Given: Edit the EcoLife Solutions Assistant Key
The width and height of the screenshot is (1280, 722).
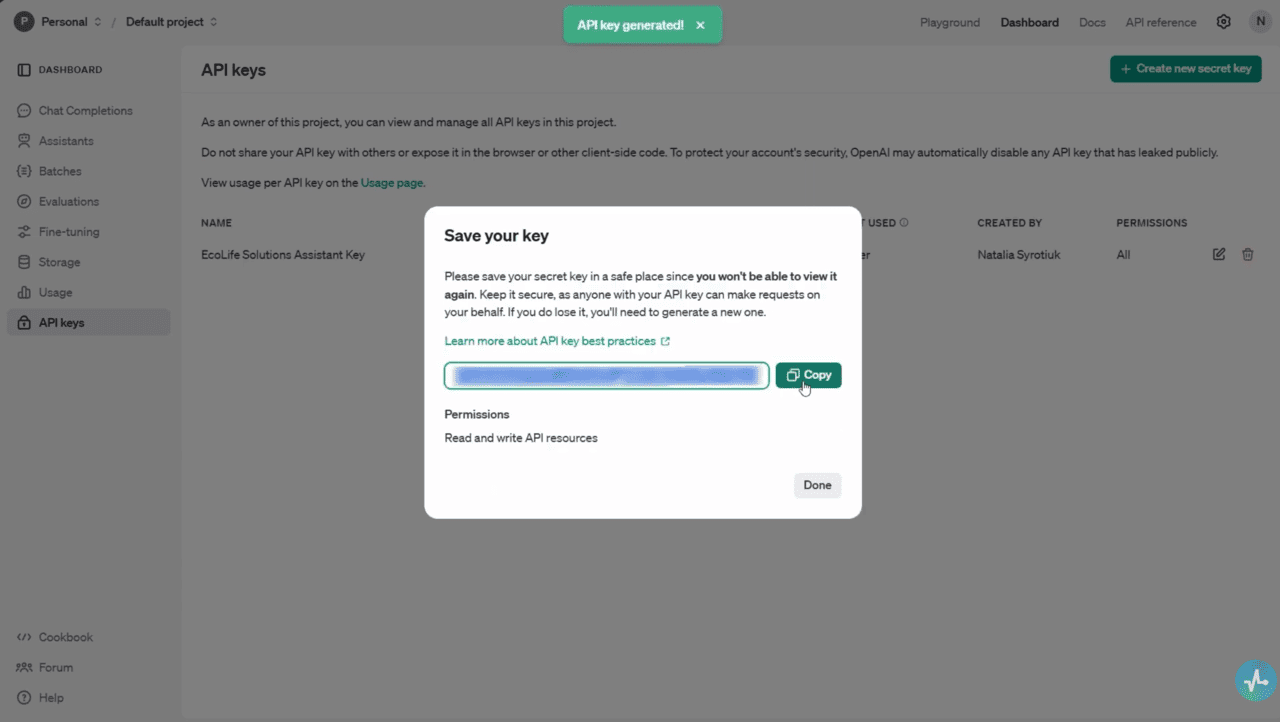Looking at the screenshot, I should 1218,254.
